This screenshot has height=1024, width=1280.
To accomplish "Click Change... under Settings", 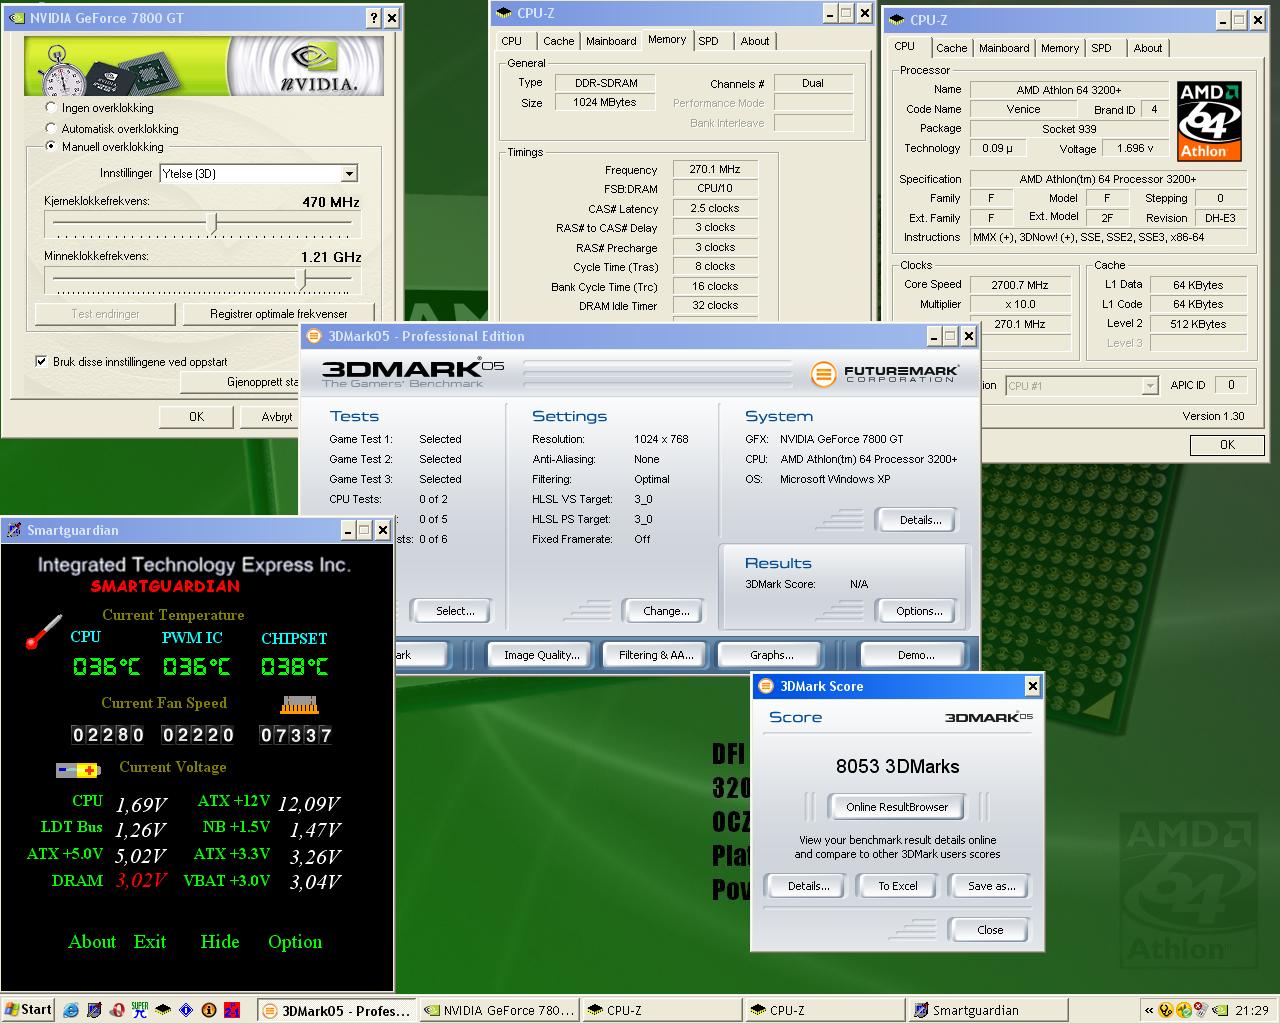I will [666, 611].
